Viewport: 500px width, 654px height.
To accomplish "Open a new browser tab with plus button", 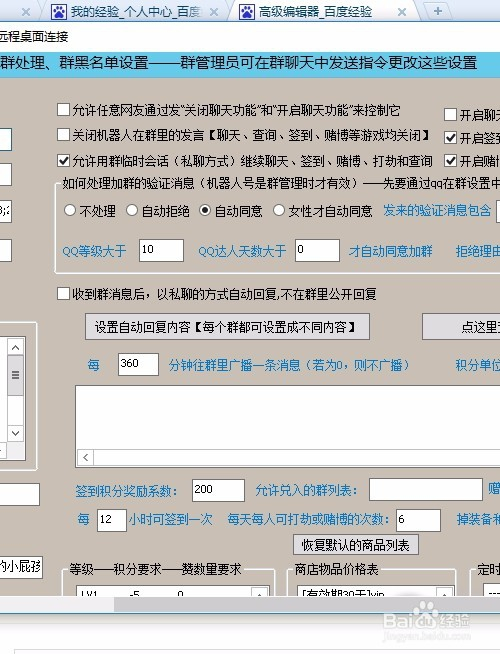I will click(x=437, y=11).
